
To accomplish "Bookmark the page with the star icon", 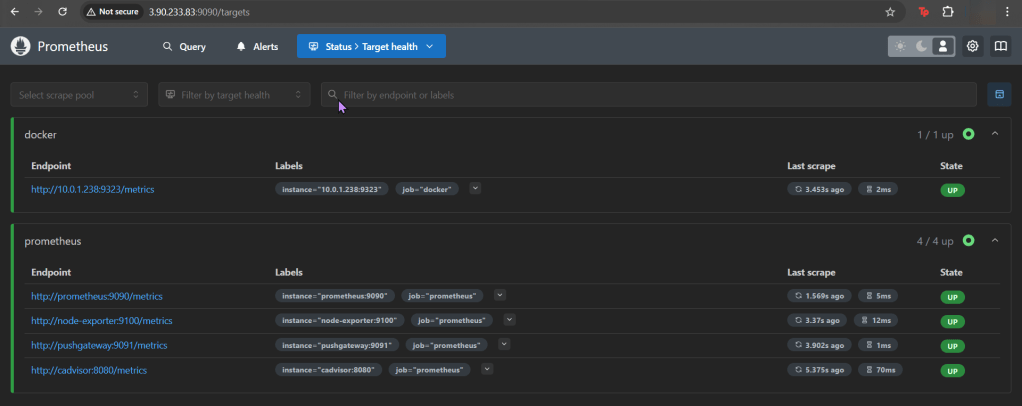I will pos(890,12).
